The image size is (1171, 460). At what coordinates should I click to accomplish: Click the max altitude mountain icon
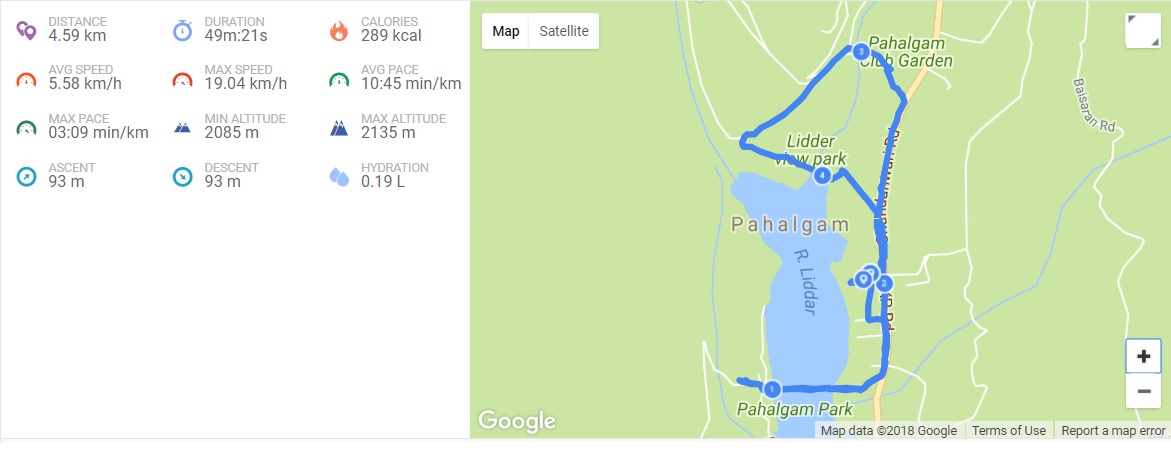point(339,128)
